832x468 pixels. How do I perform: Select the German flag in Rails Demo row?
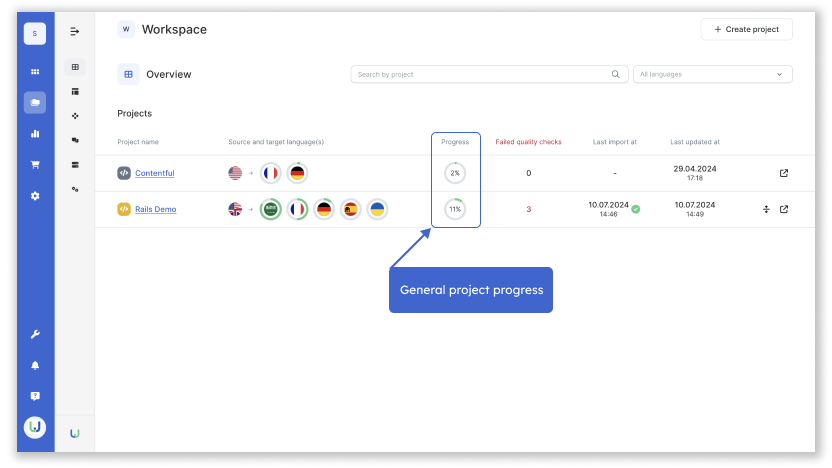click(x=324, y=209)
